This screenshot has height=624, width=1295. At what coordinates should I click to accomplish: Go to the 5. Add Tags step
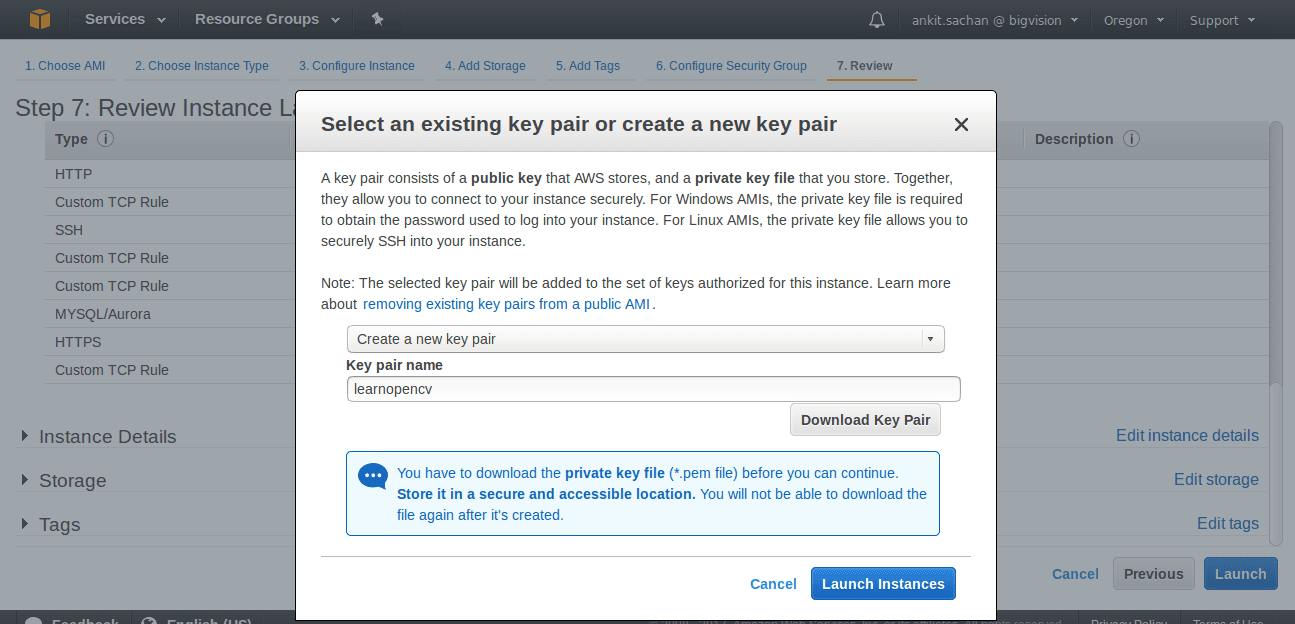[x=588, y=66]
